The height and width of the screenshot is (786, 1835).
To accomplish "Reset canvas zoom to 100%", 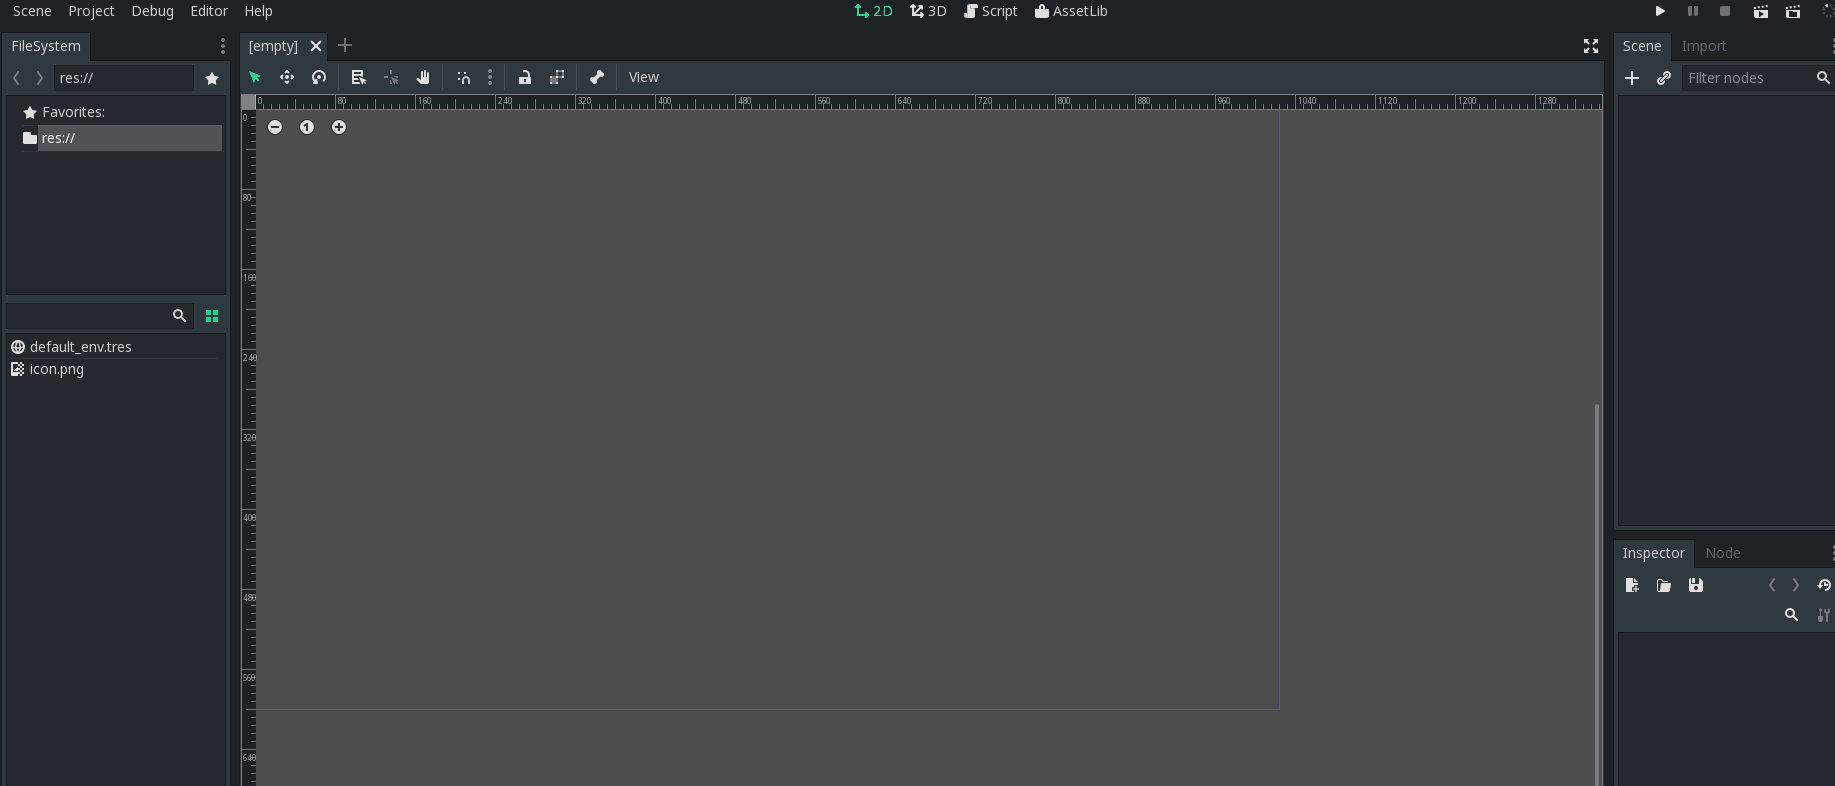I will pyautogui.click(x=307, y=127).
